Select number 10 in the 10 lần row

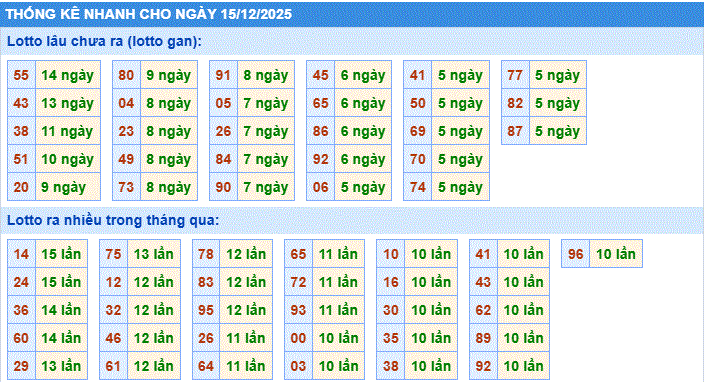pos(391,254)
